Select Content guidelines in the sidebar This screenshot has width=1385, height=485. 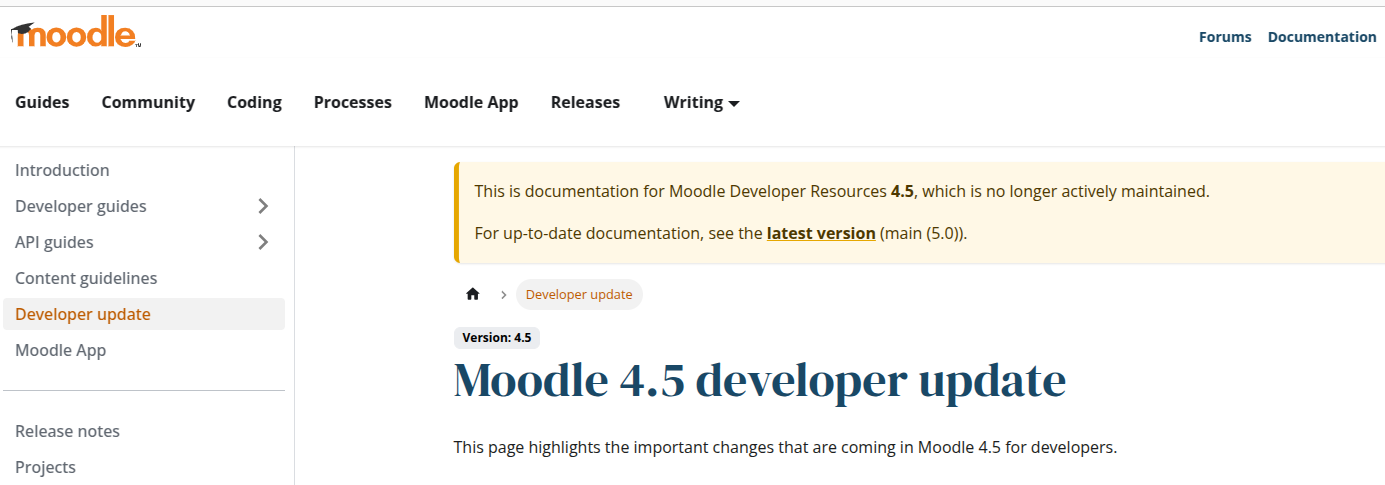(144, 278)
